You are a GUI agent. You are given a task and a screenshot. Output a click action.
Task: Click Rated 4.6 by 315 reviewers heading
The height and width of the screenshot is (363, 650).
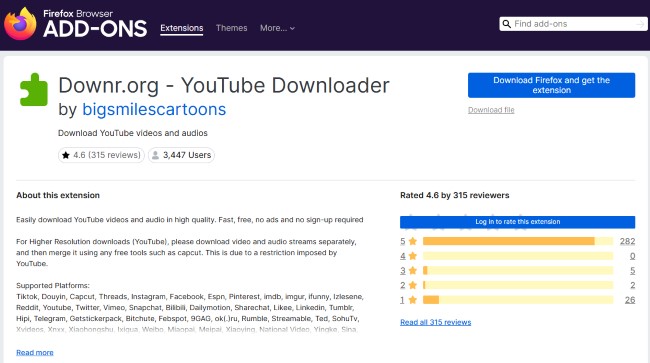coord(455,195)
